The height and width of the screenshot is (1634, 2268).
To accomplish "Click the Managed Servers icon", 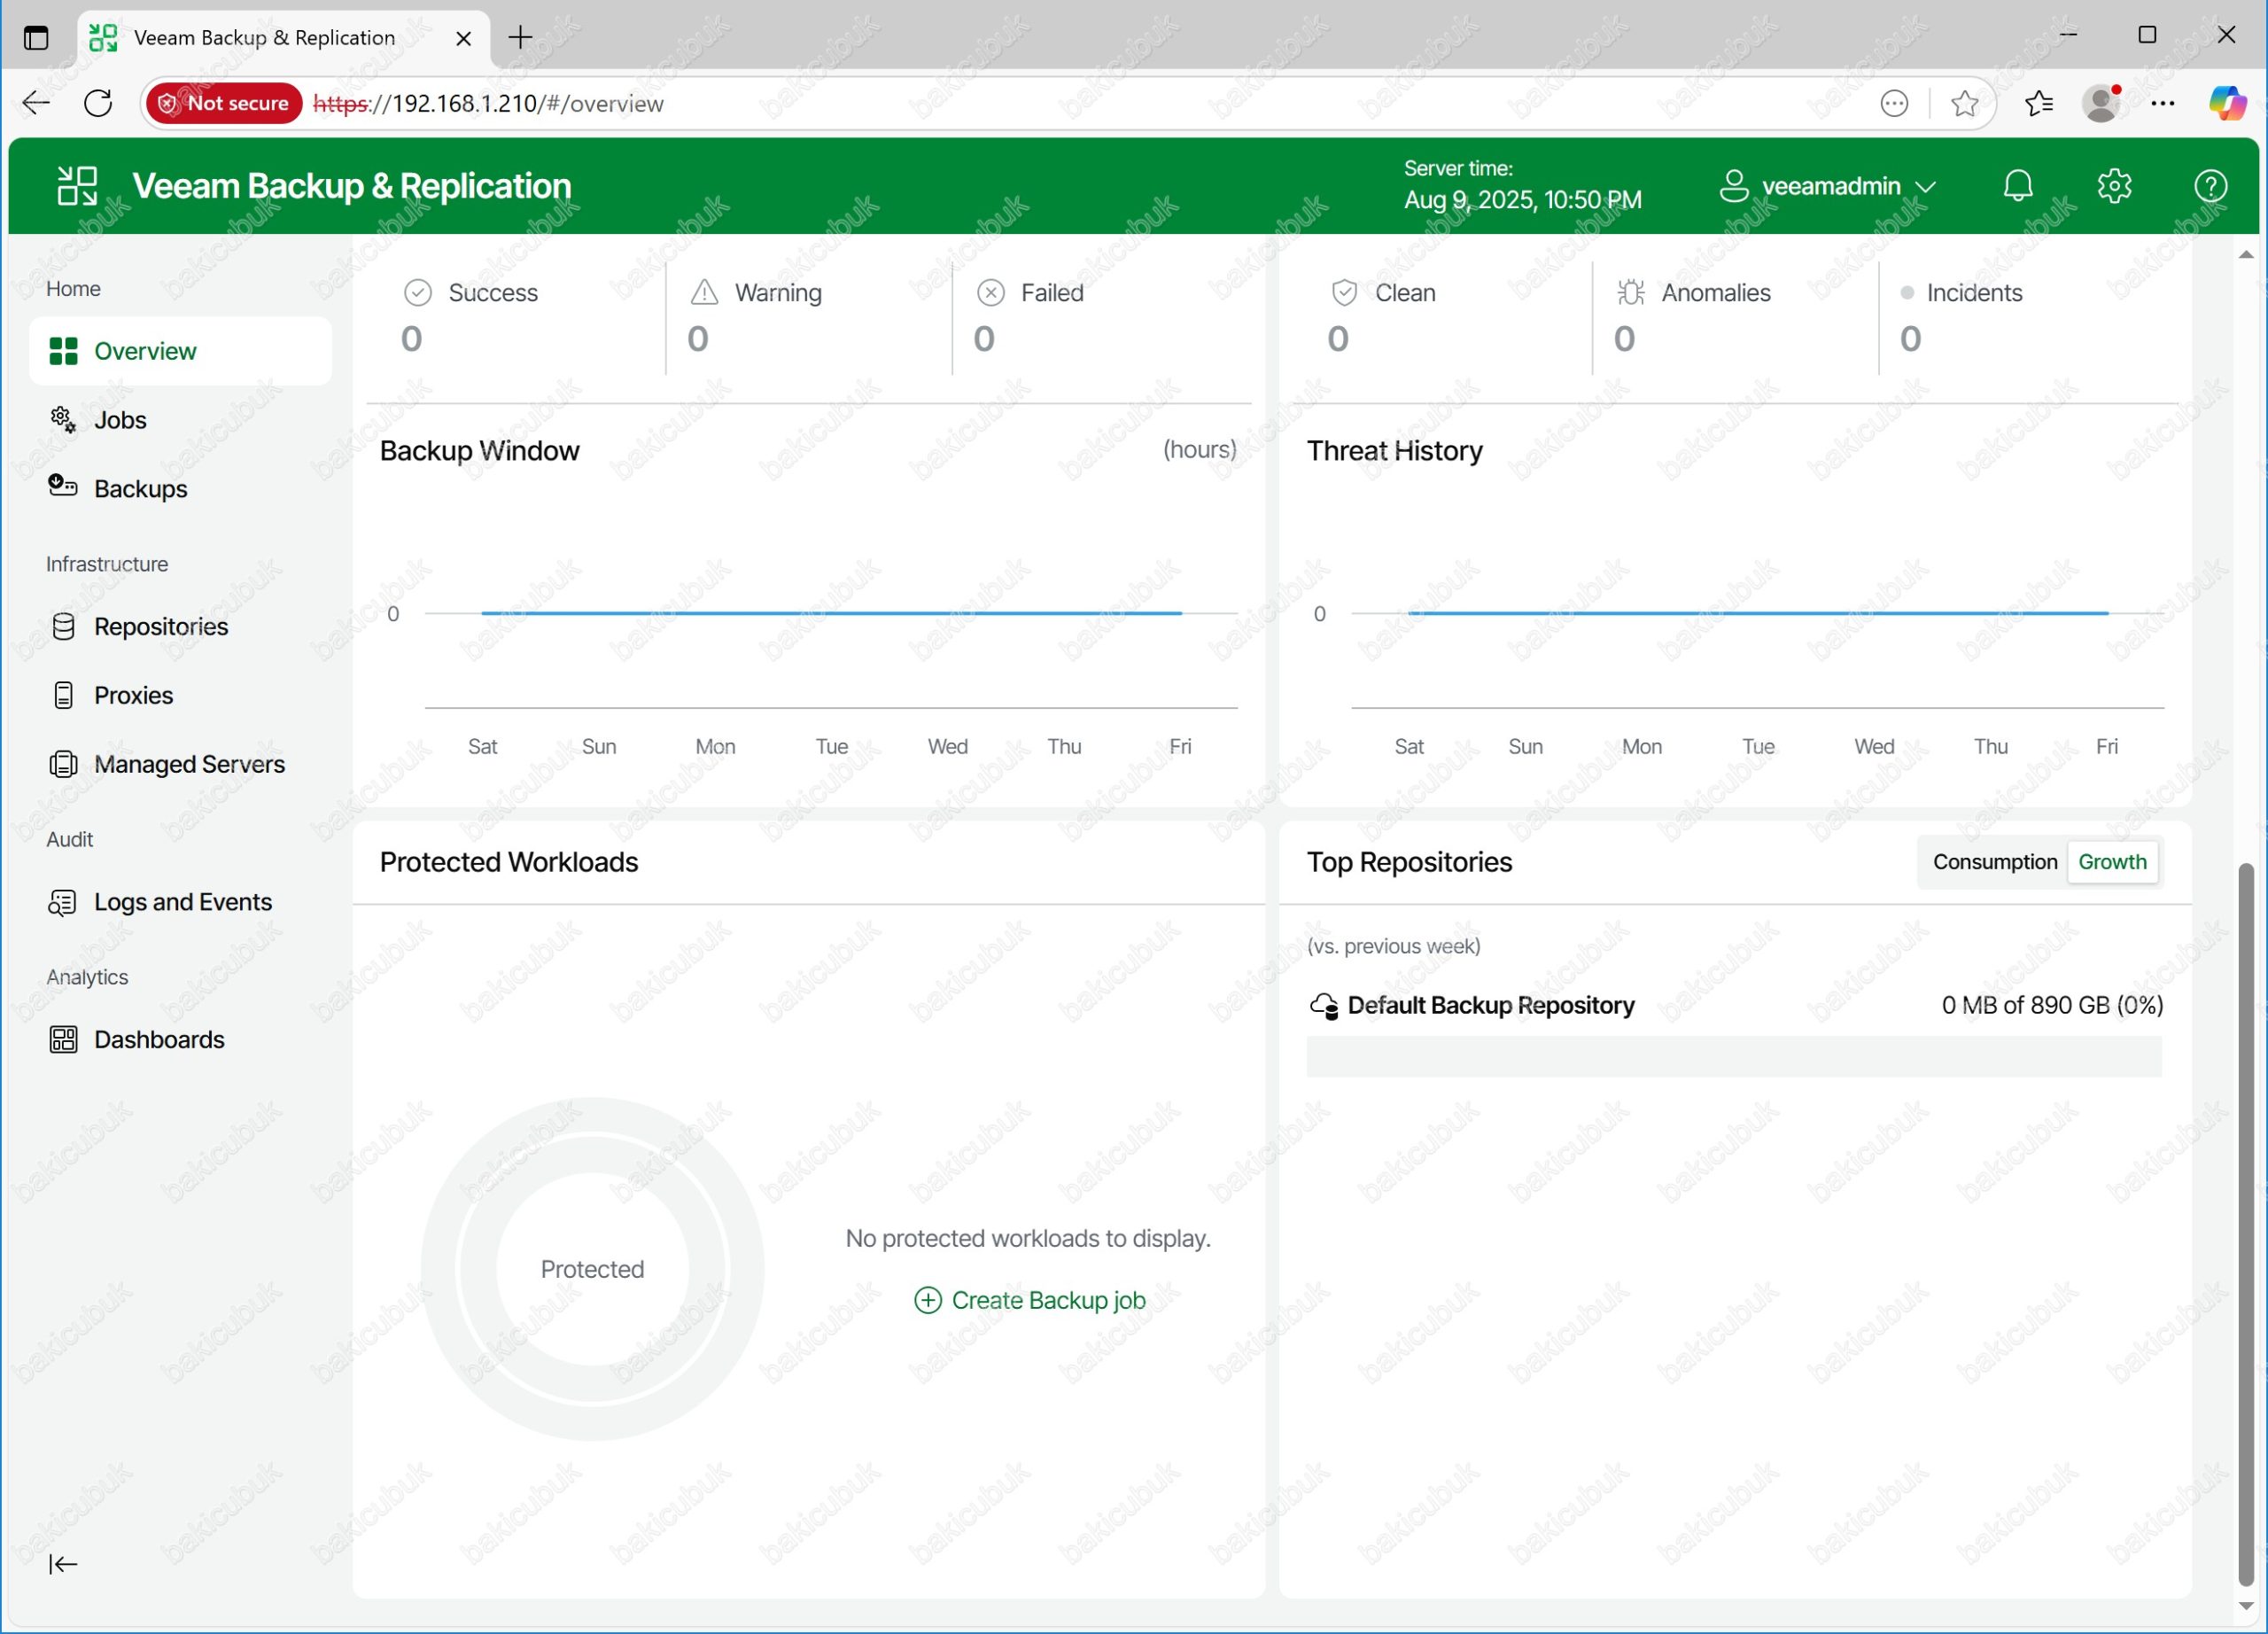I will [x=63, y=765].
